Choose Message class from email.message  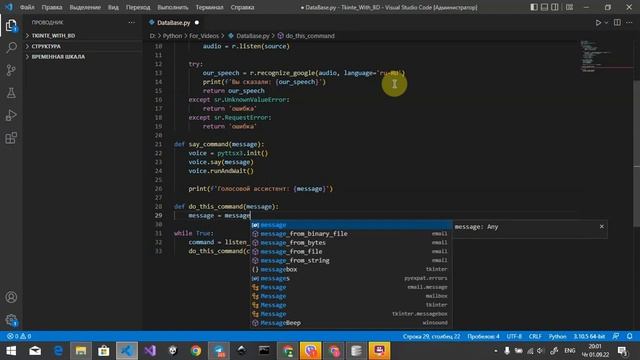(351, 287)
